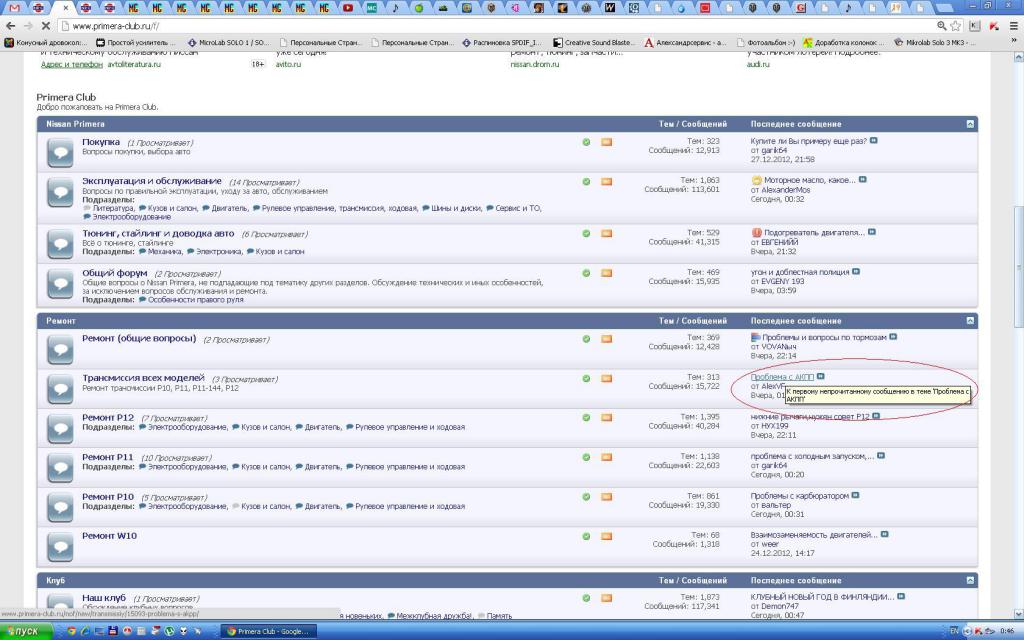The width and height of the screenshot is (1024, 640).
Task: Click the EN language indicator in the tray
Action: tap(954, 631)
